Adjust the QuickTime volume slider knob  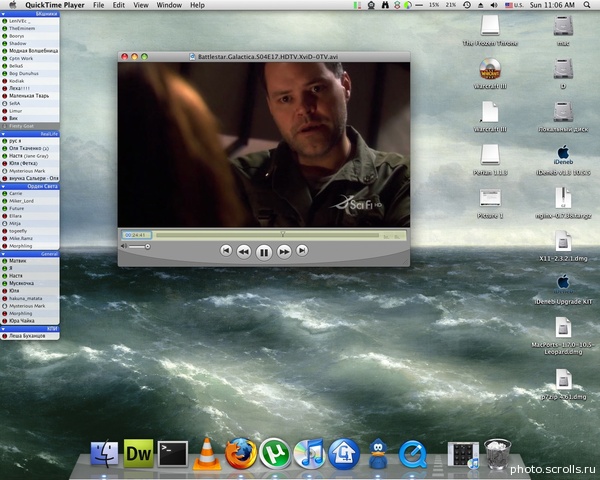pyautogui.click(x=147, y=247)
